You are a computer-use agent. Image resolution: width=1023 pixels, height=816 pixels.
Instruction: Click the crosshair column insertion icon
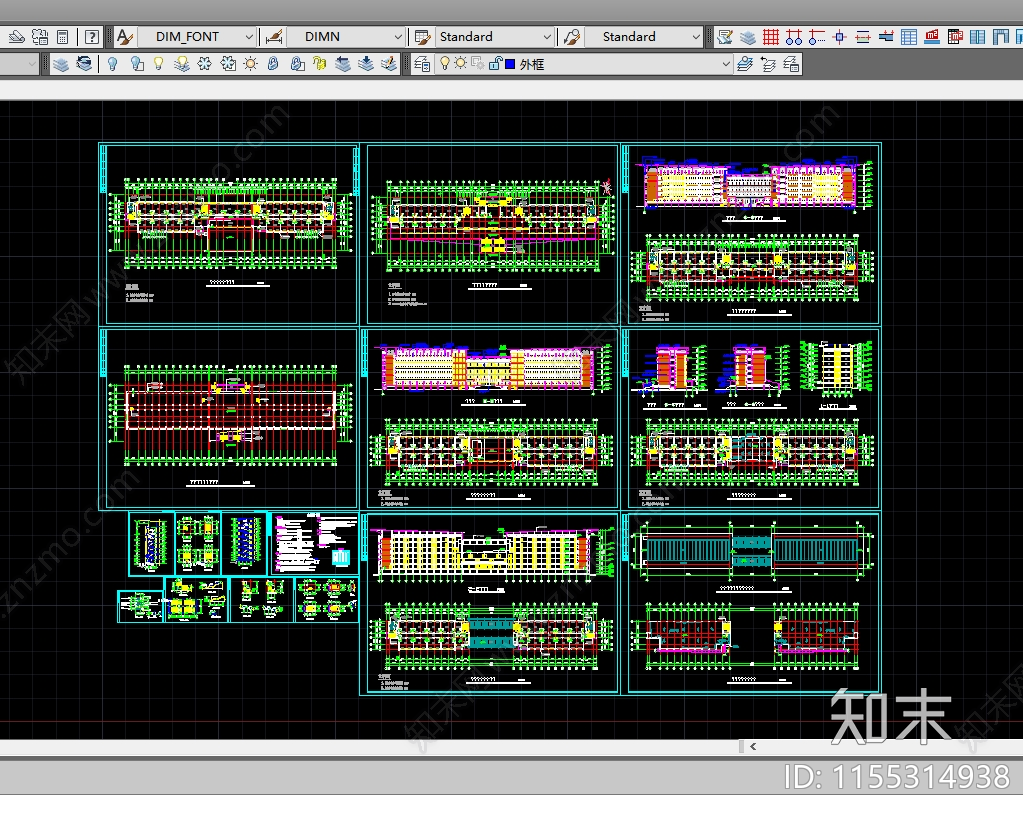840,37
